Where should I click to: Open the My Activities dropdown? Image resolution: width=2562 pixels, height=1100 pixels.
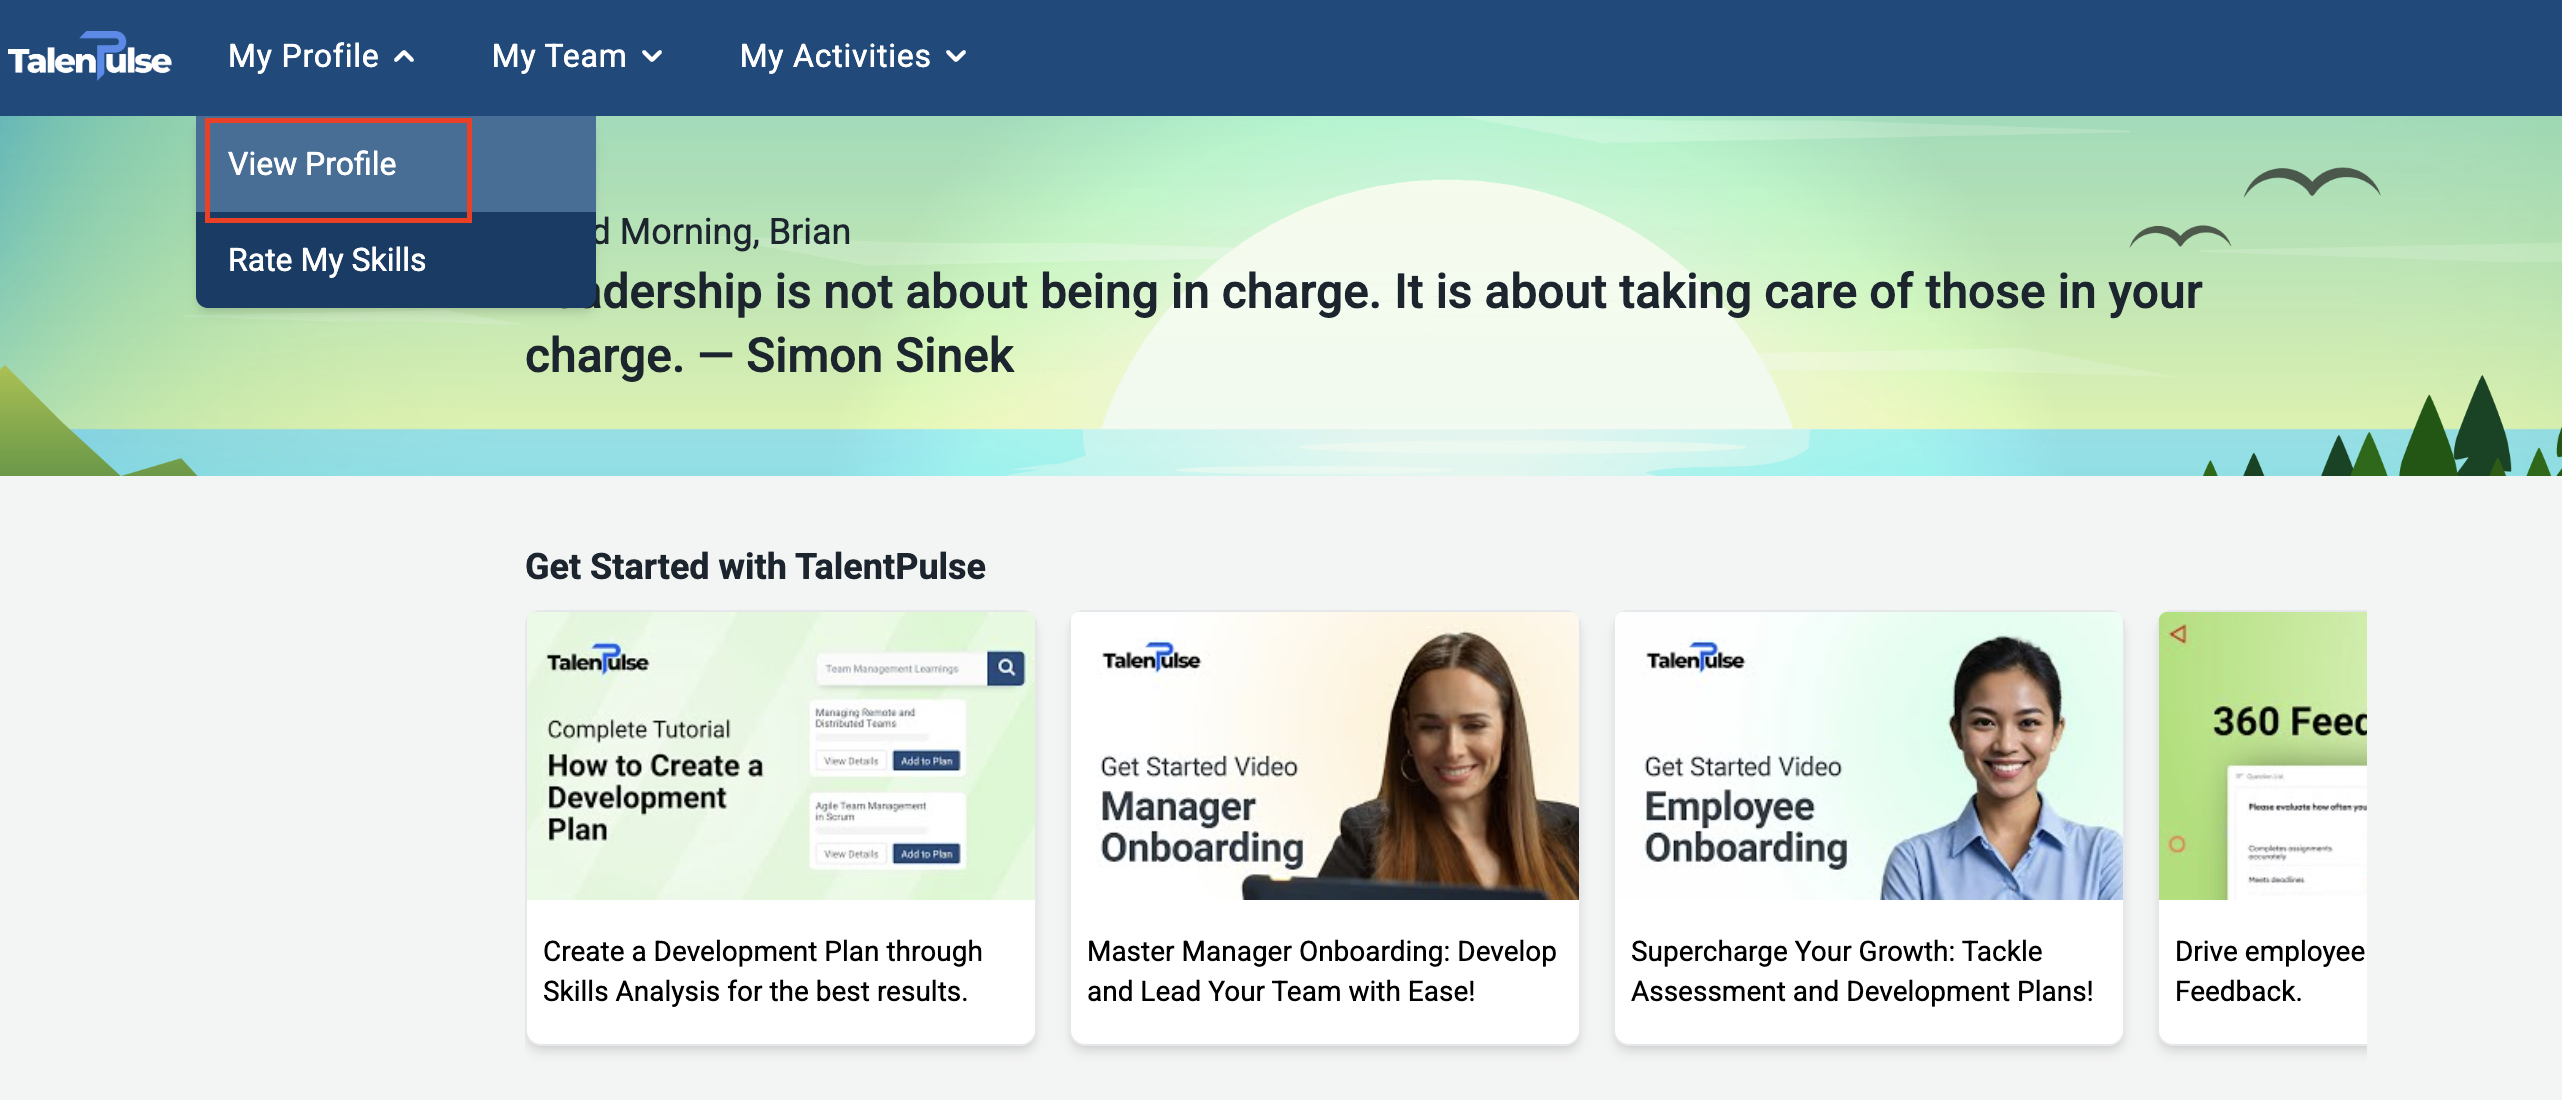coord(852,57)
